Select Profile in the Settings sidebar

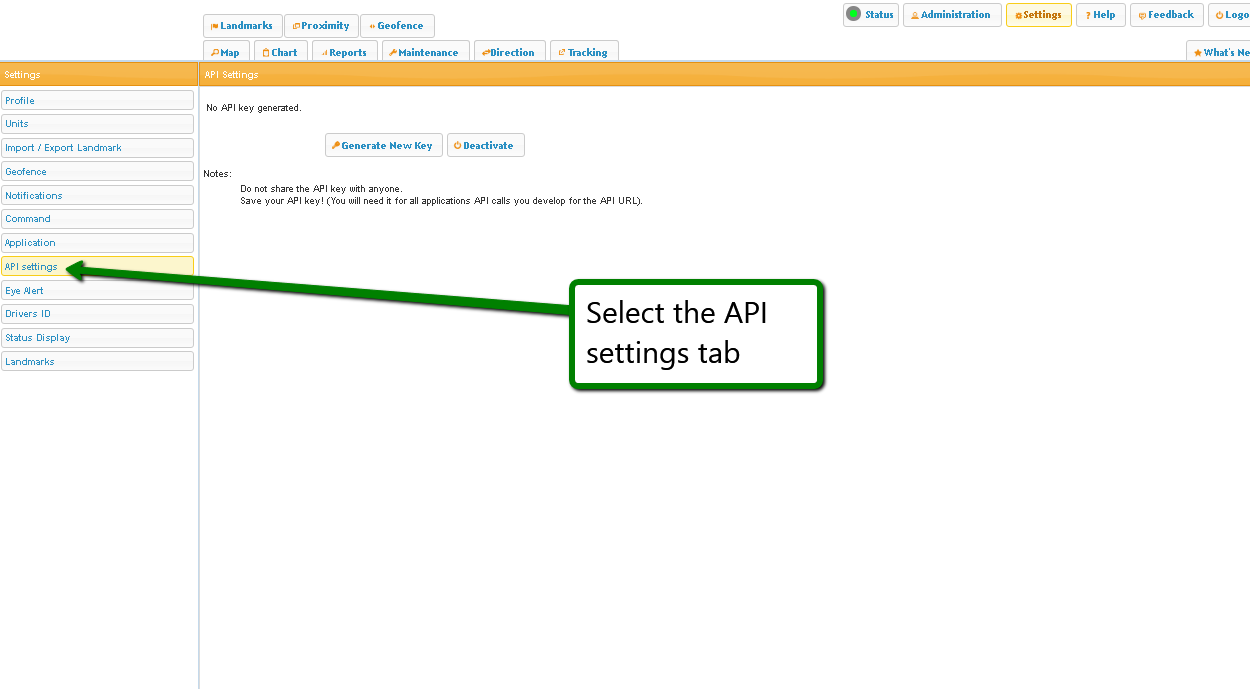coord(97,101)
